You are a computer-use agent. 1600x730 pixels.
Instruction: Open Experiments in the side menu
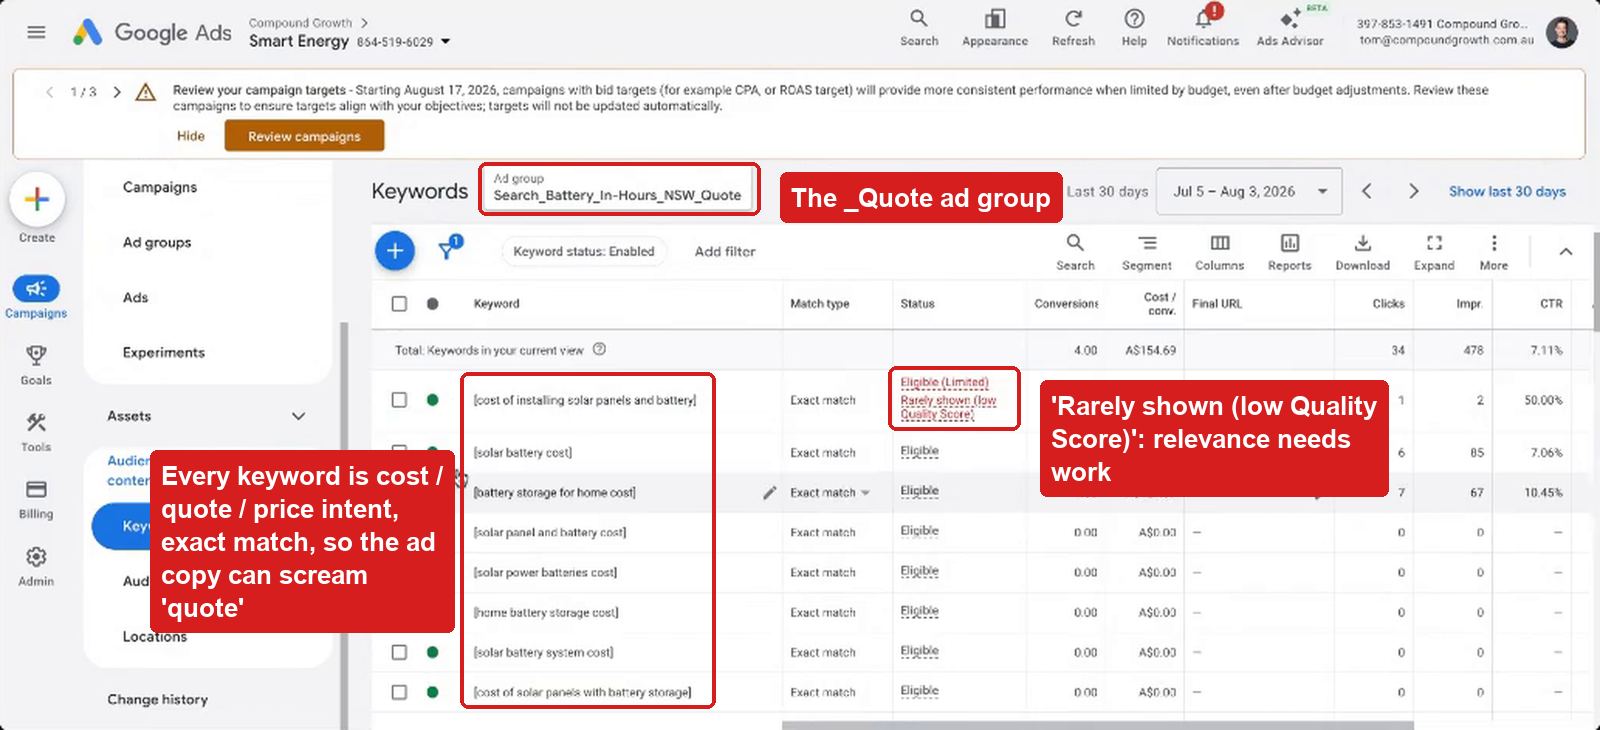coord(164,352)
